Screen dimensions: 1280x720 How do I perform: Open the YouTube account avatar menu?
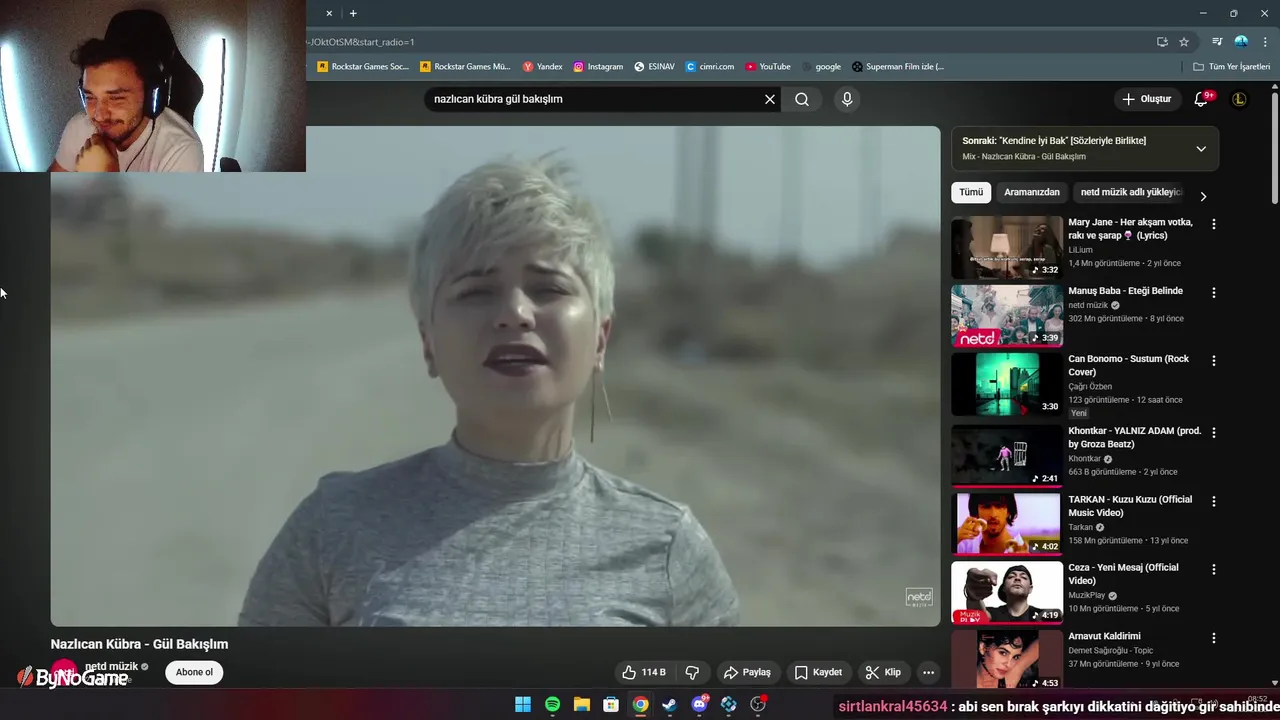[x=1239, y=99]
